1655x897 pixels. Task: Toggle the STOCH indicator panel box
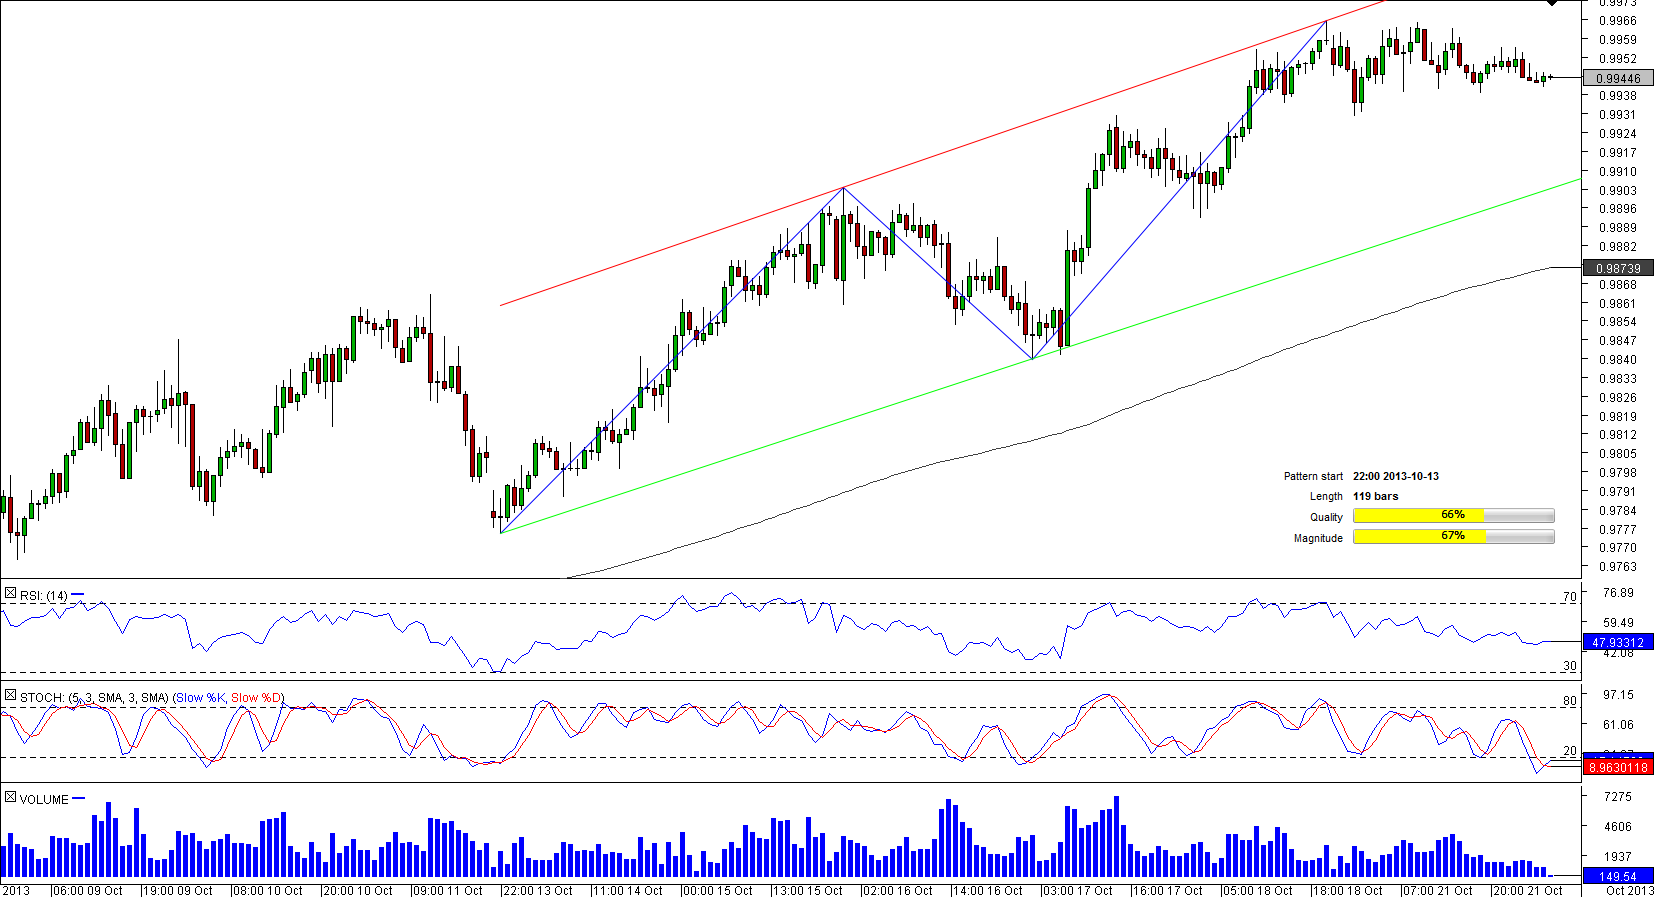(x=10, y=696)
